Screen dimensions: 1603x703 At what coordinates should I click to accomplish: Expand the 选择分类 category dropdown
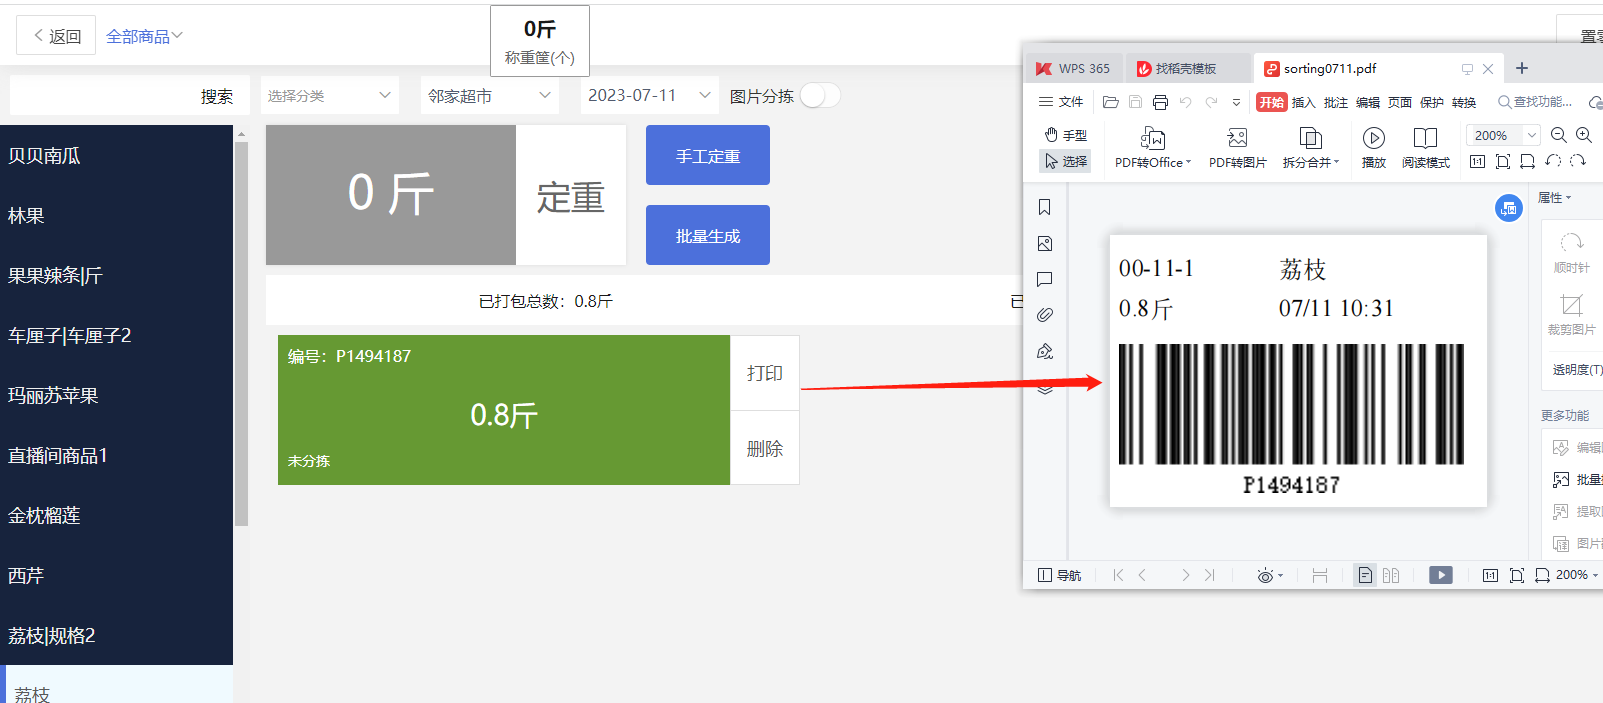(x=329, y=96)
